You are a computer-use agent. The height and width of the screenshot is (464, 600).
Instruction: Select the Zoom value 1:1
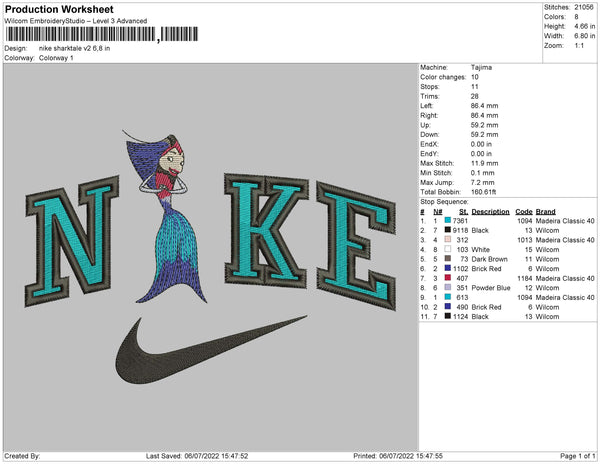pyautogui.click(x=579, y=46)
